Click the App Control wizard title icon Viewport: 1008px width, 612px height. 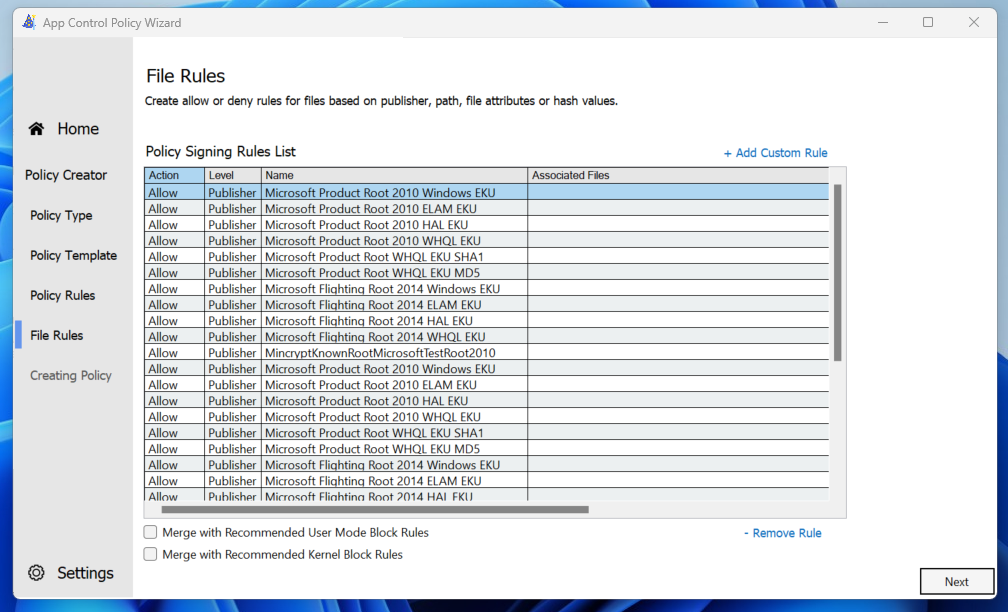coord(29,22)
